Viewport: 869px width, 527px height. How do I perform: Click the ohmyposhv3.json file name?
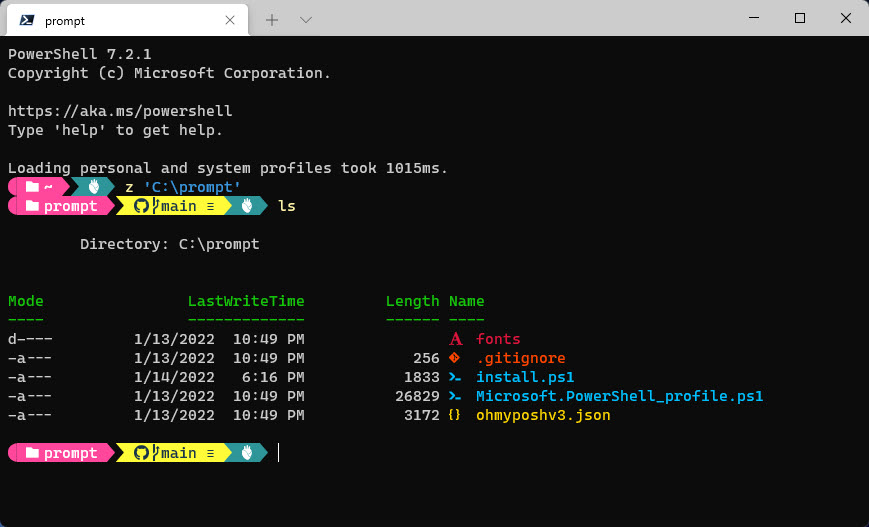point(543,415)
